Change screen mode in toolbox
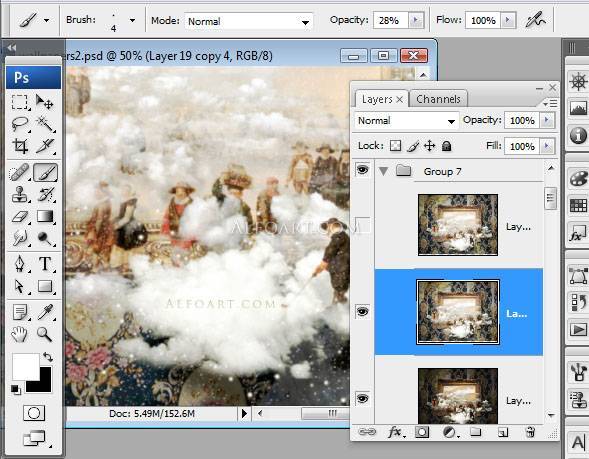589x459 pixels. tap(34, 438)
